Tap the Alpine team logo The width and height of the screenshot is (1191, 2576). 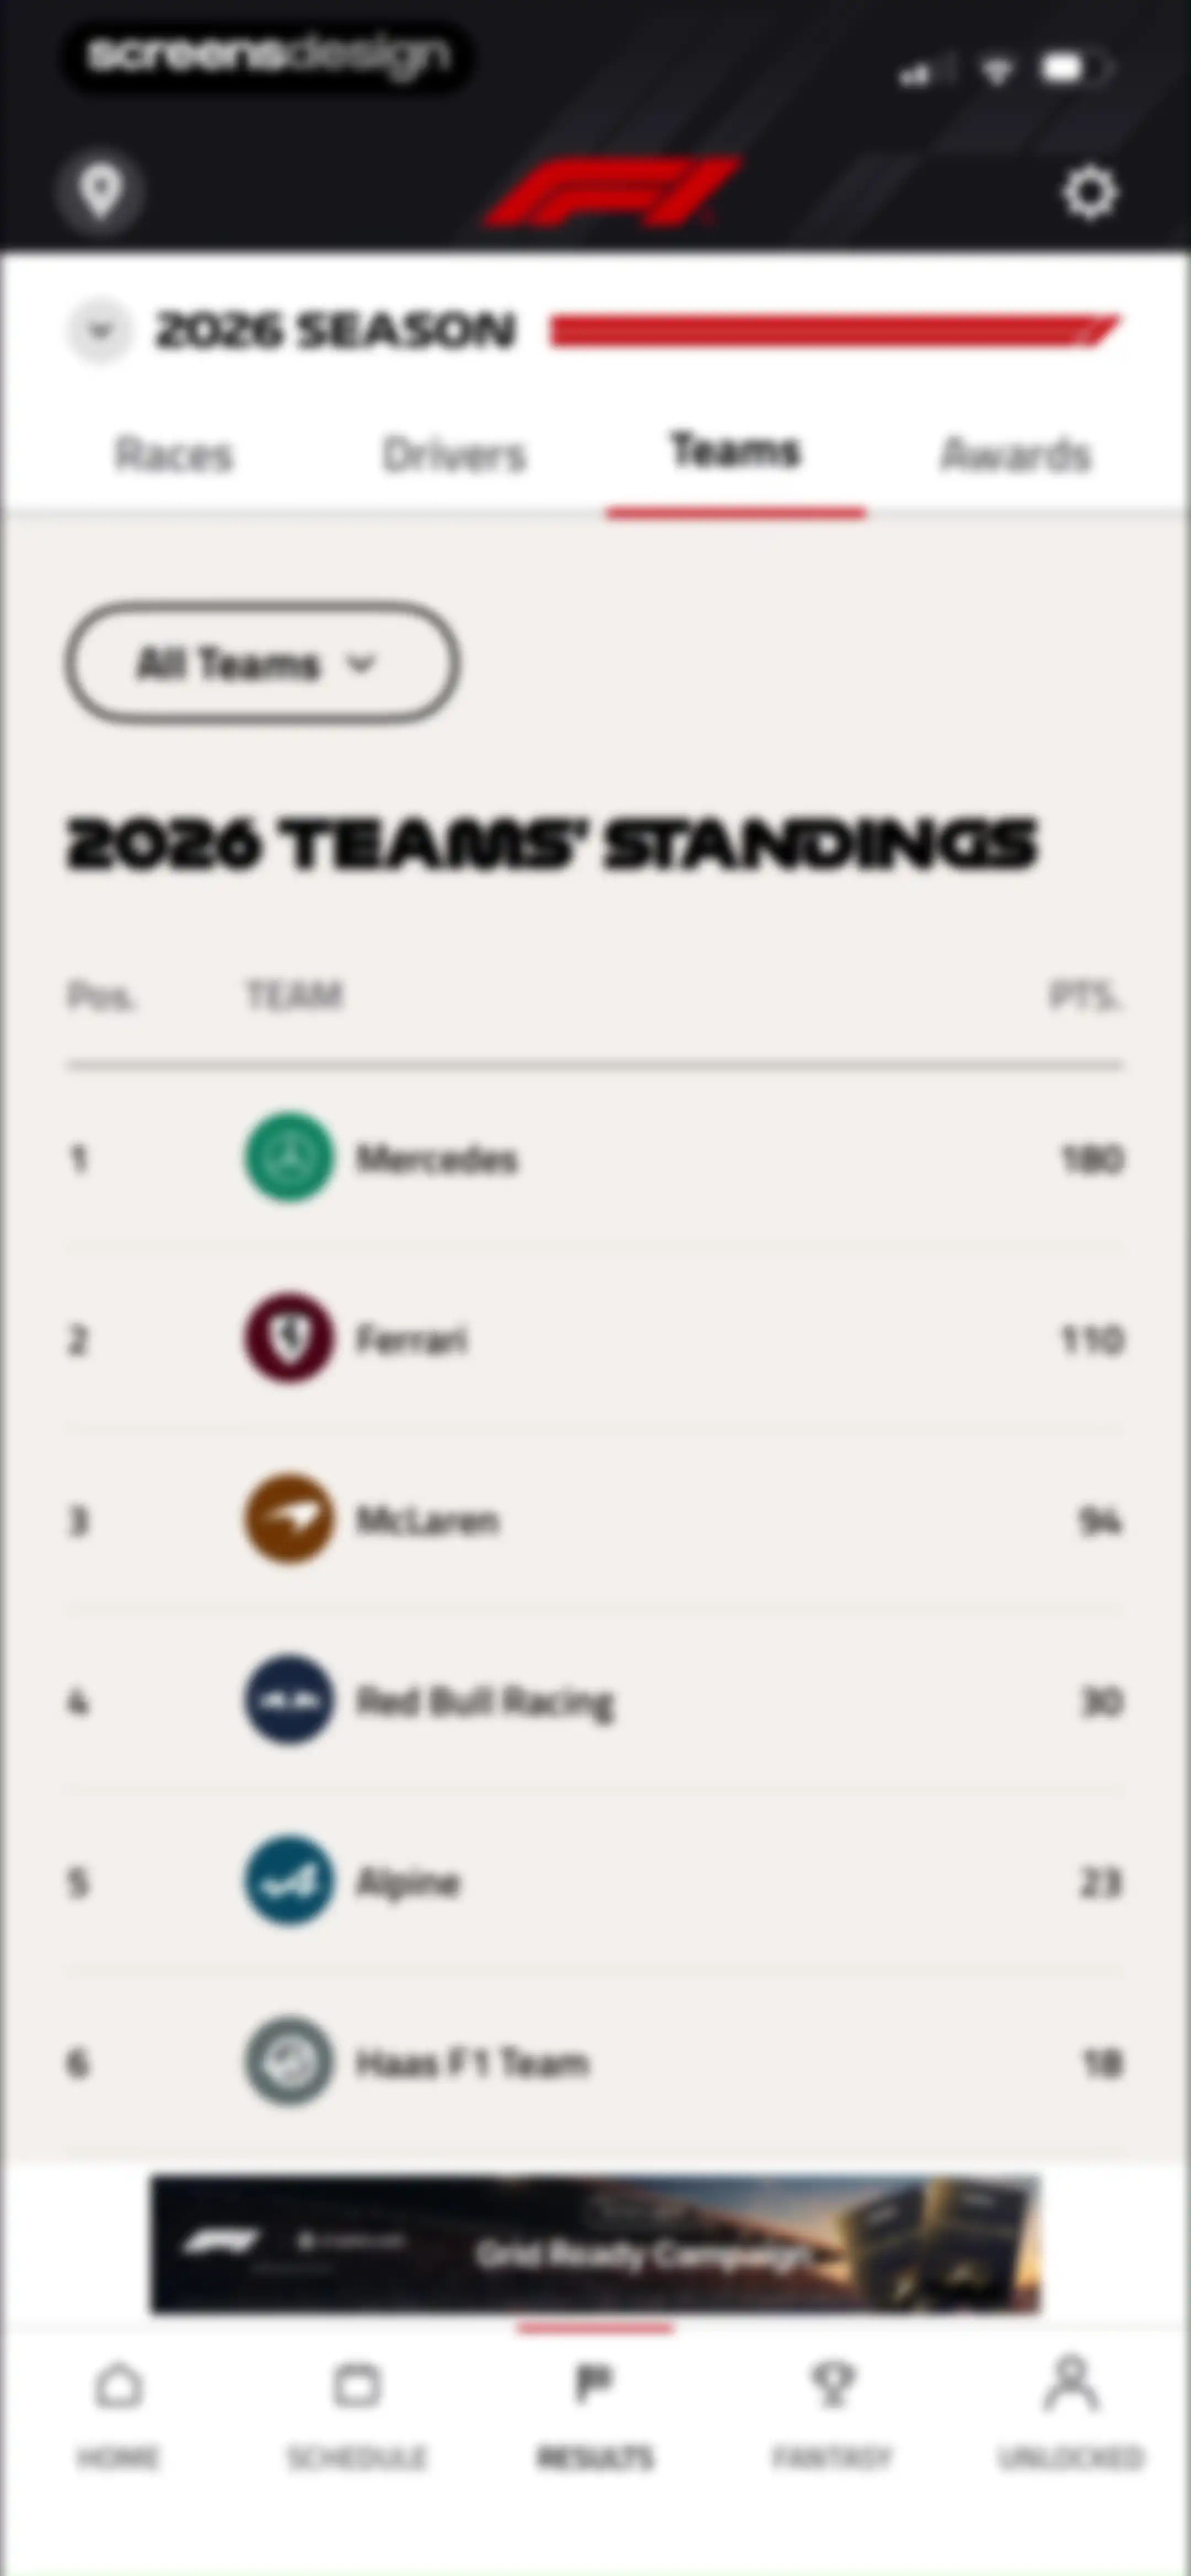289,1881
